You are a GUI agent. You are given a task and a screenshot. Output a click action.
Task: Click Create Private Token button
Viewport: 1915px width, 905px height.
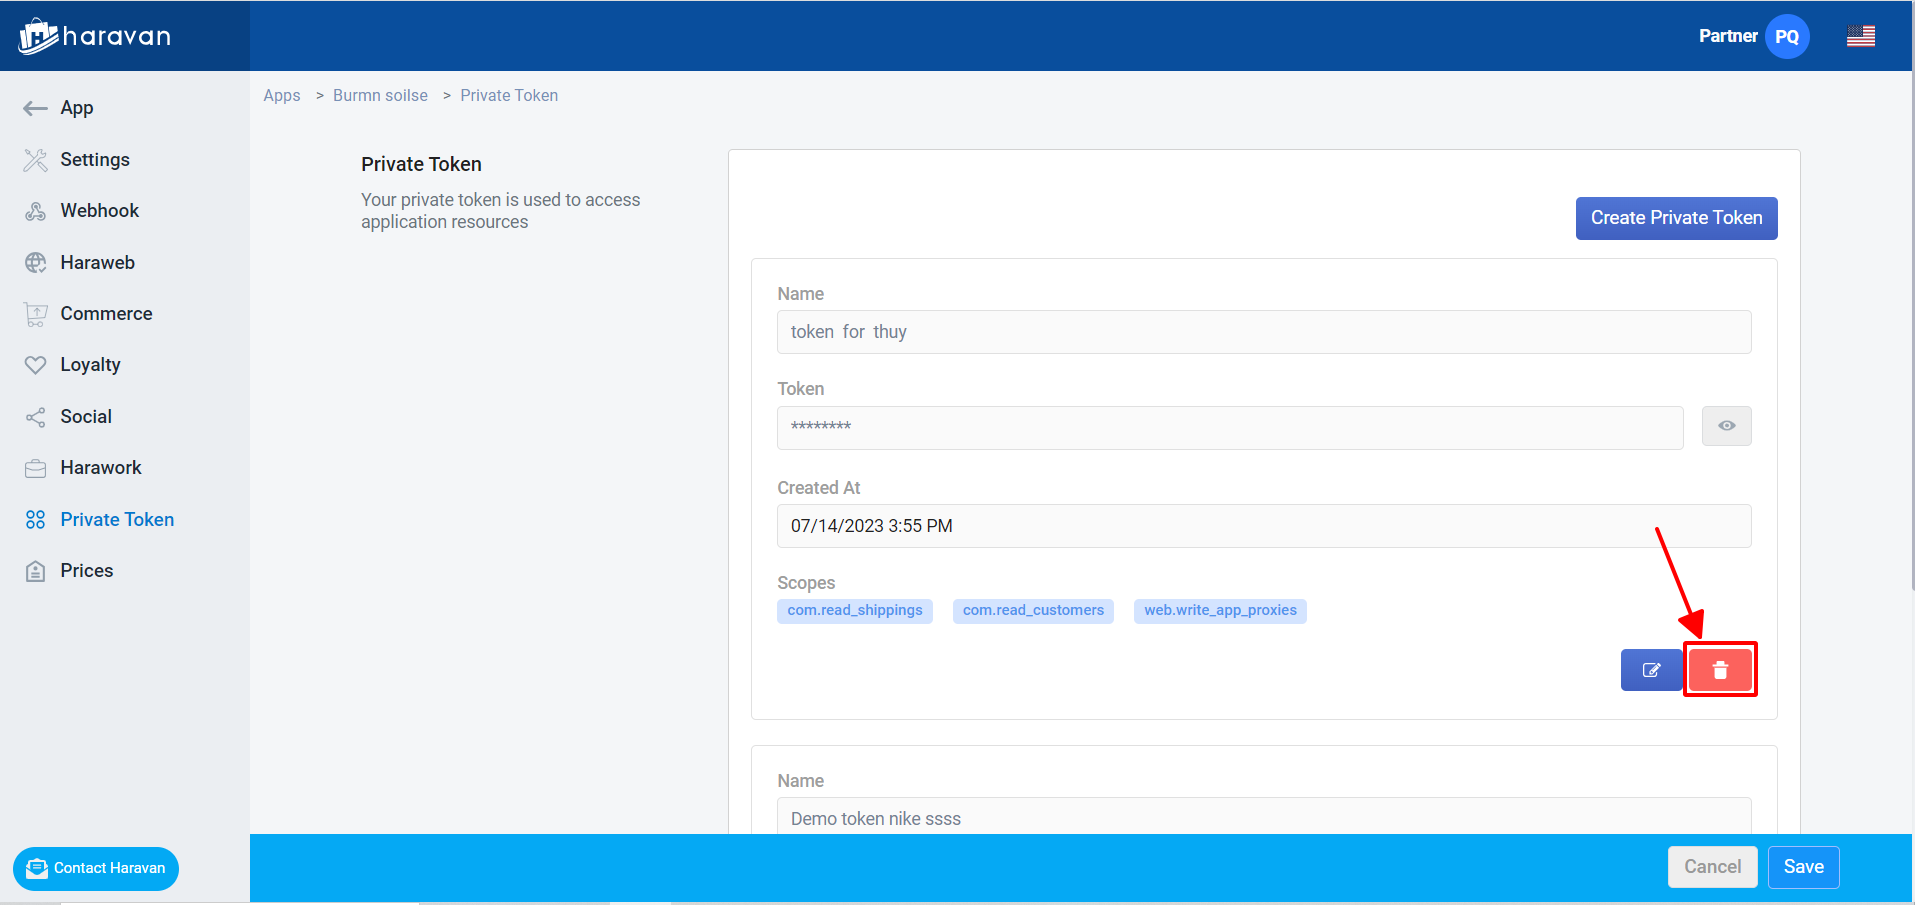(1676, 218)
